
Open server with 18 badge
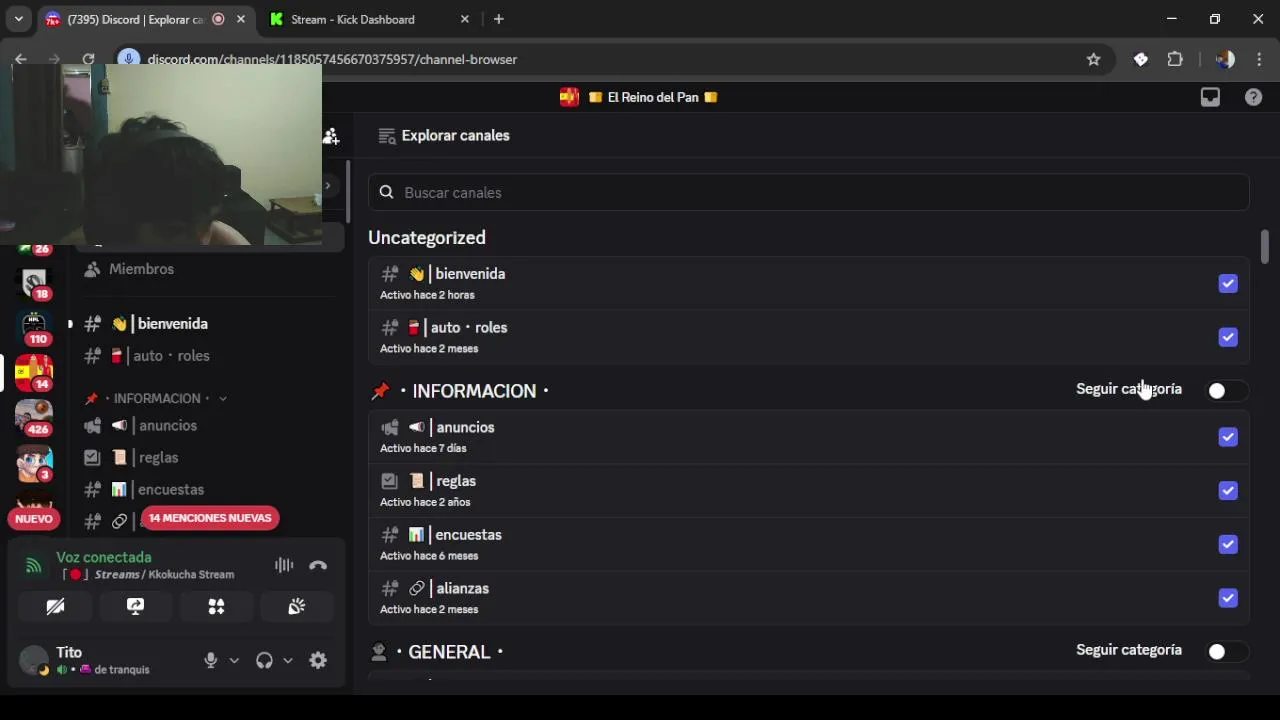[x=34, y=283]
